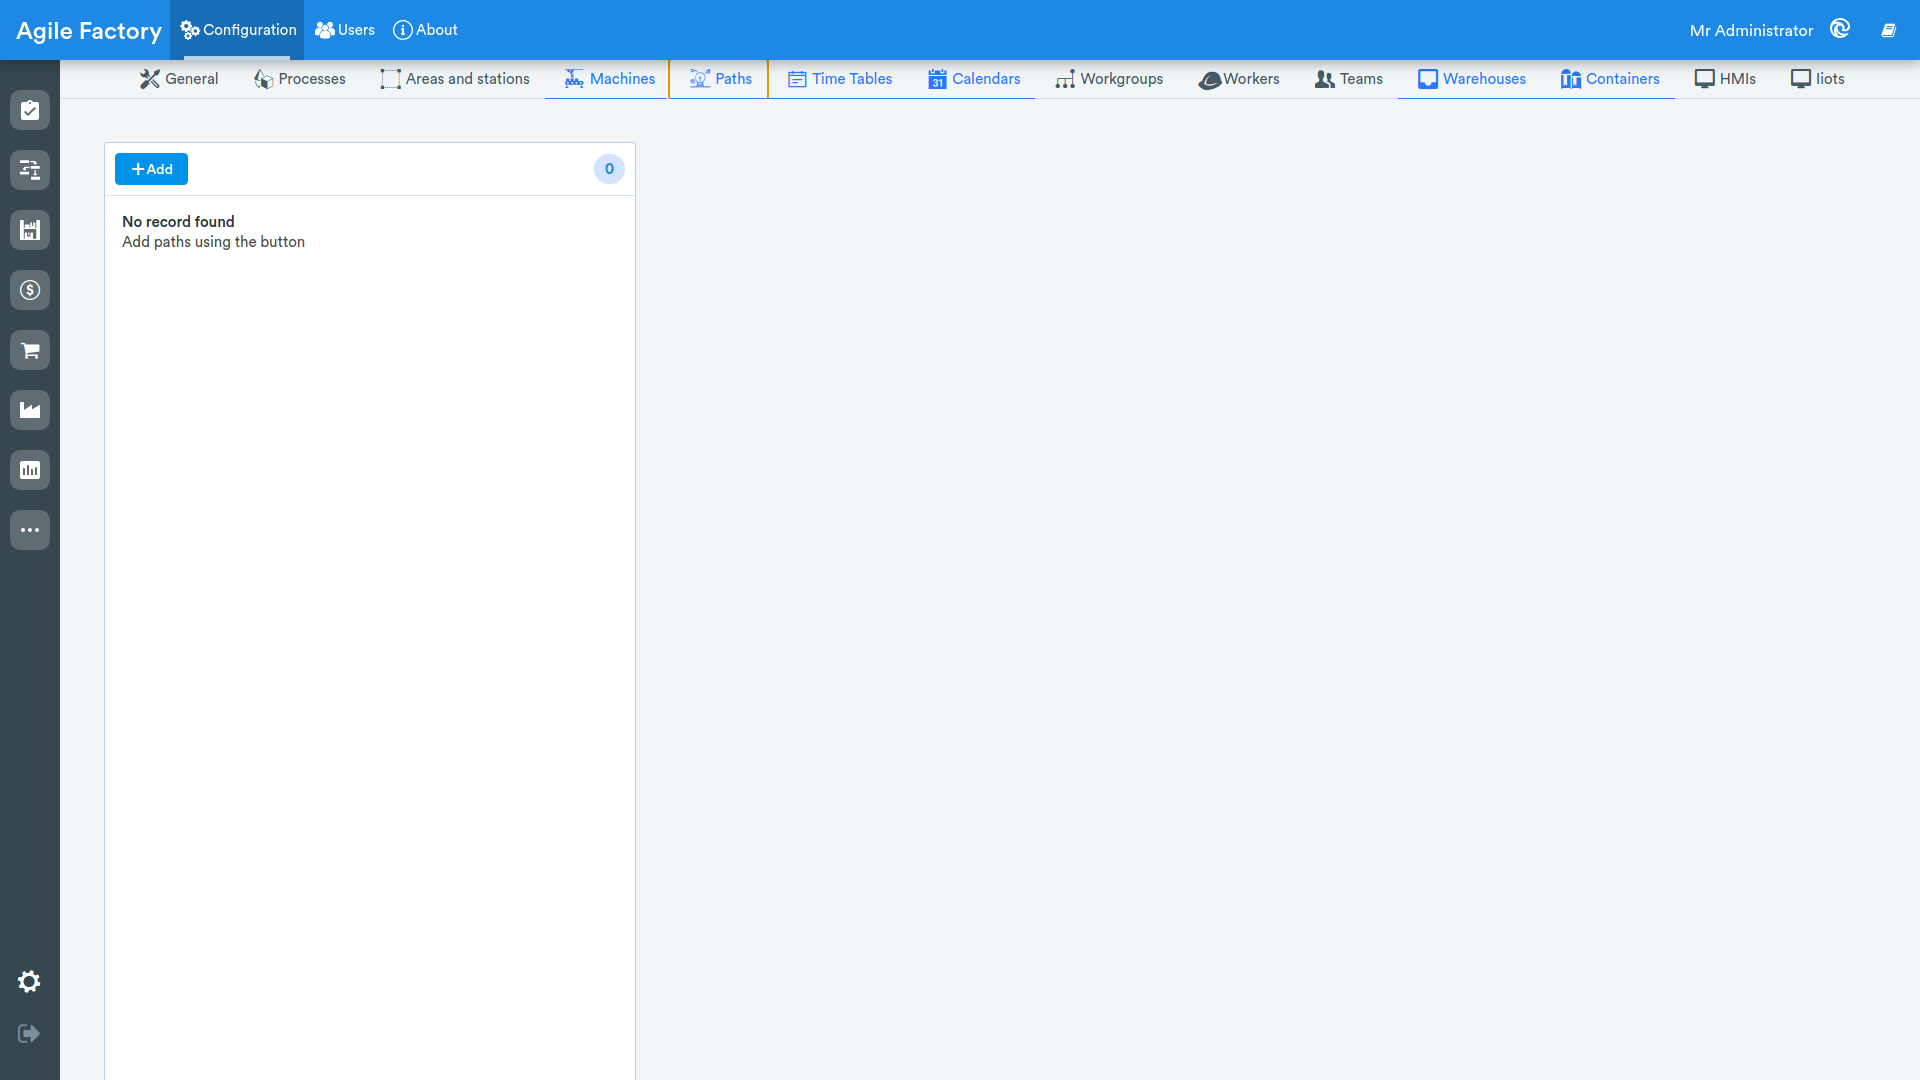Click the swirl logo icon beside Mr Administrator
This screenshot has height=1080, width=1920.
pos(1840,29)
